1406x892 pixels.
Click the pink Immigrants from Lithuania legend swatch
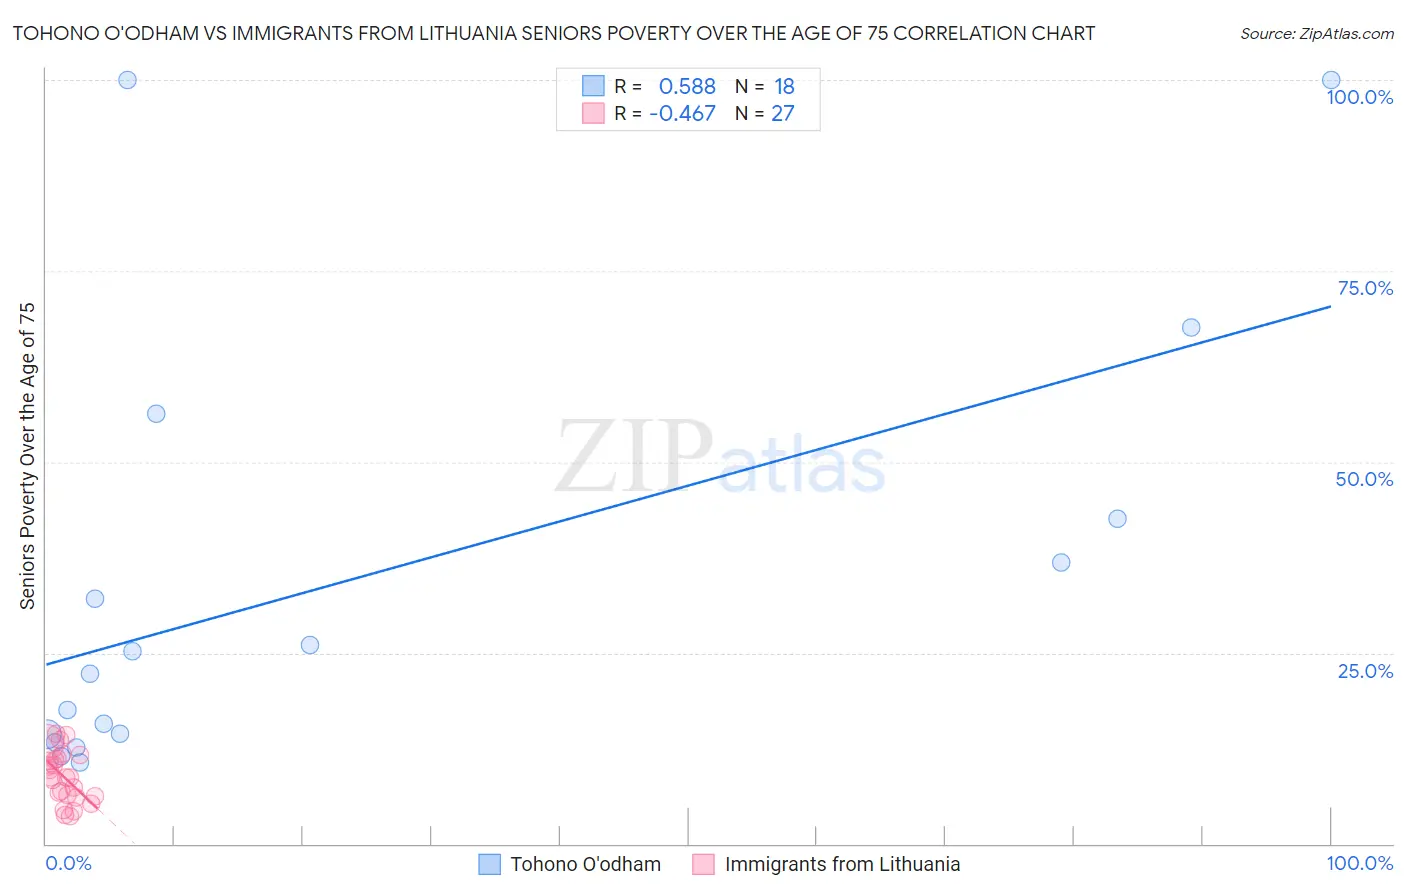(x=703, y=864)
